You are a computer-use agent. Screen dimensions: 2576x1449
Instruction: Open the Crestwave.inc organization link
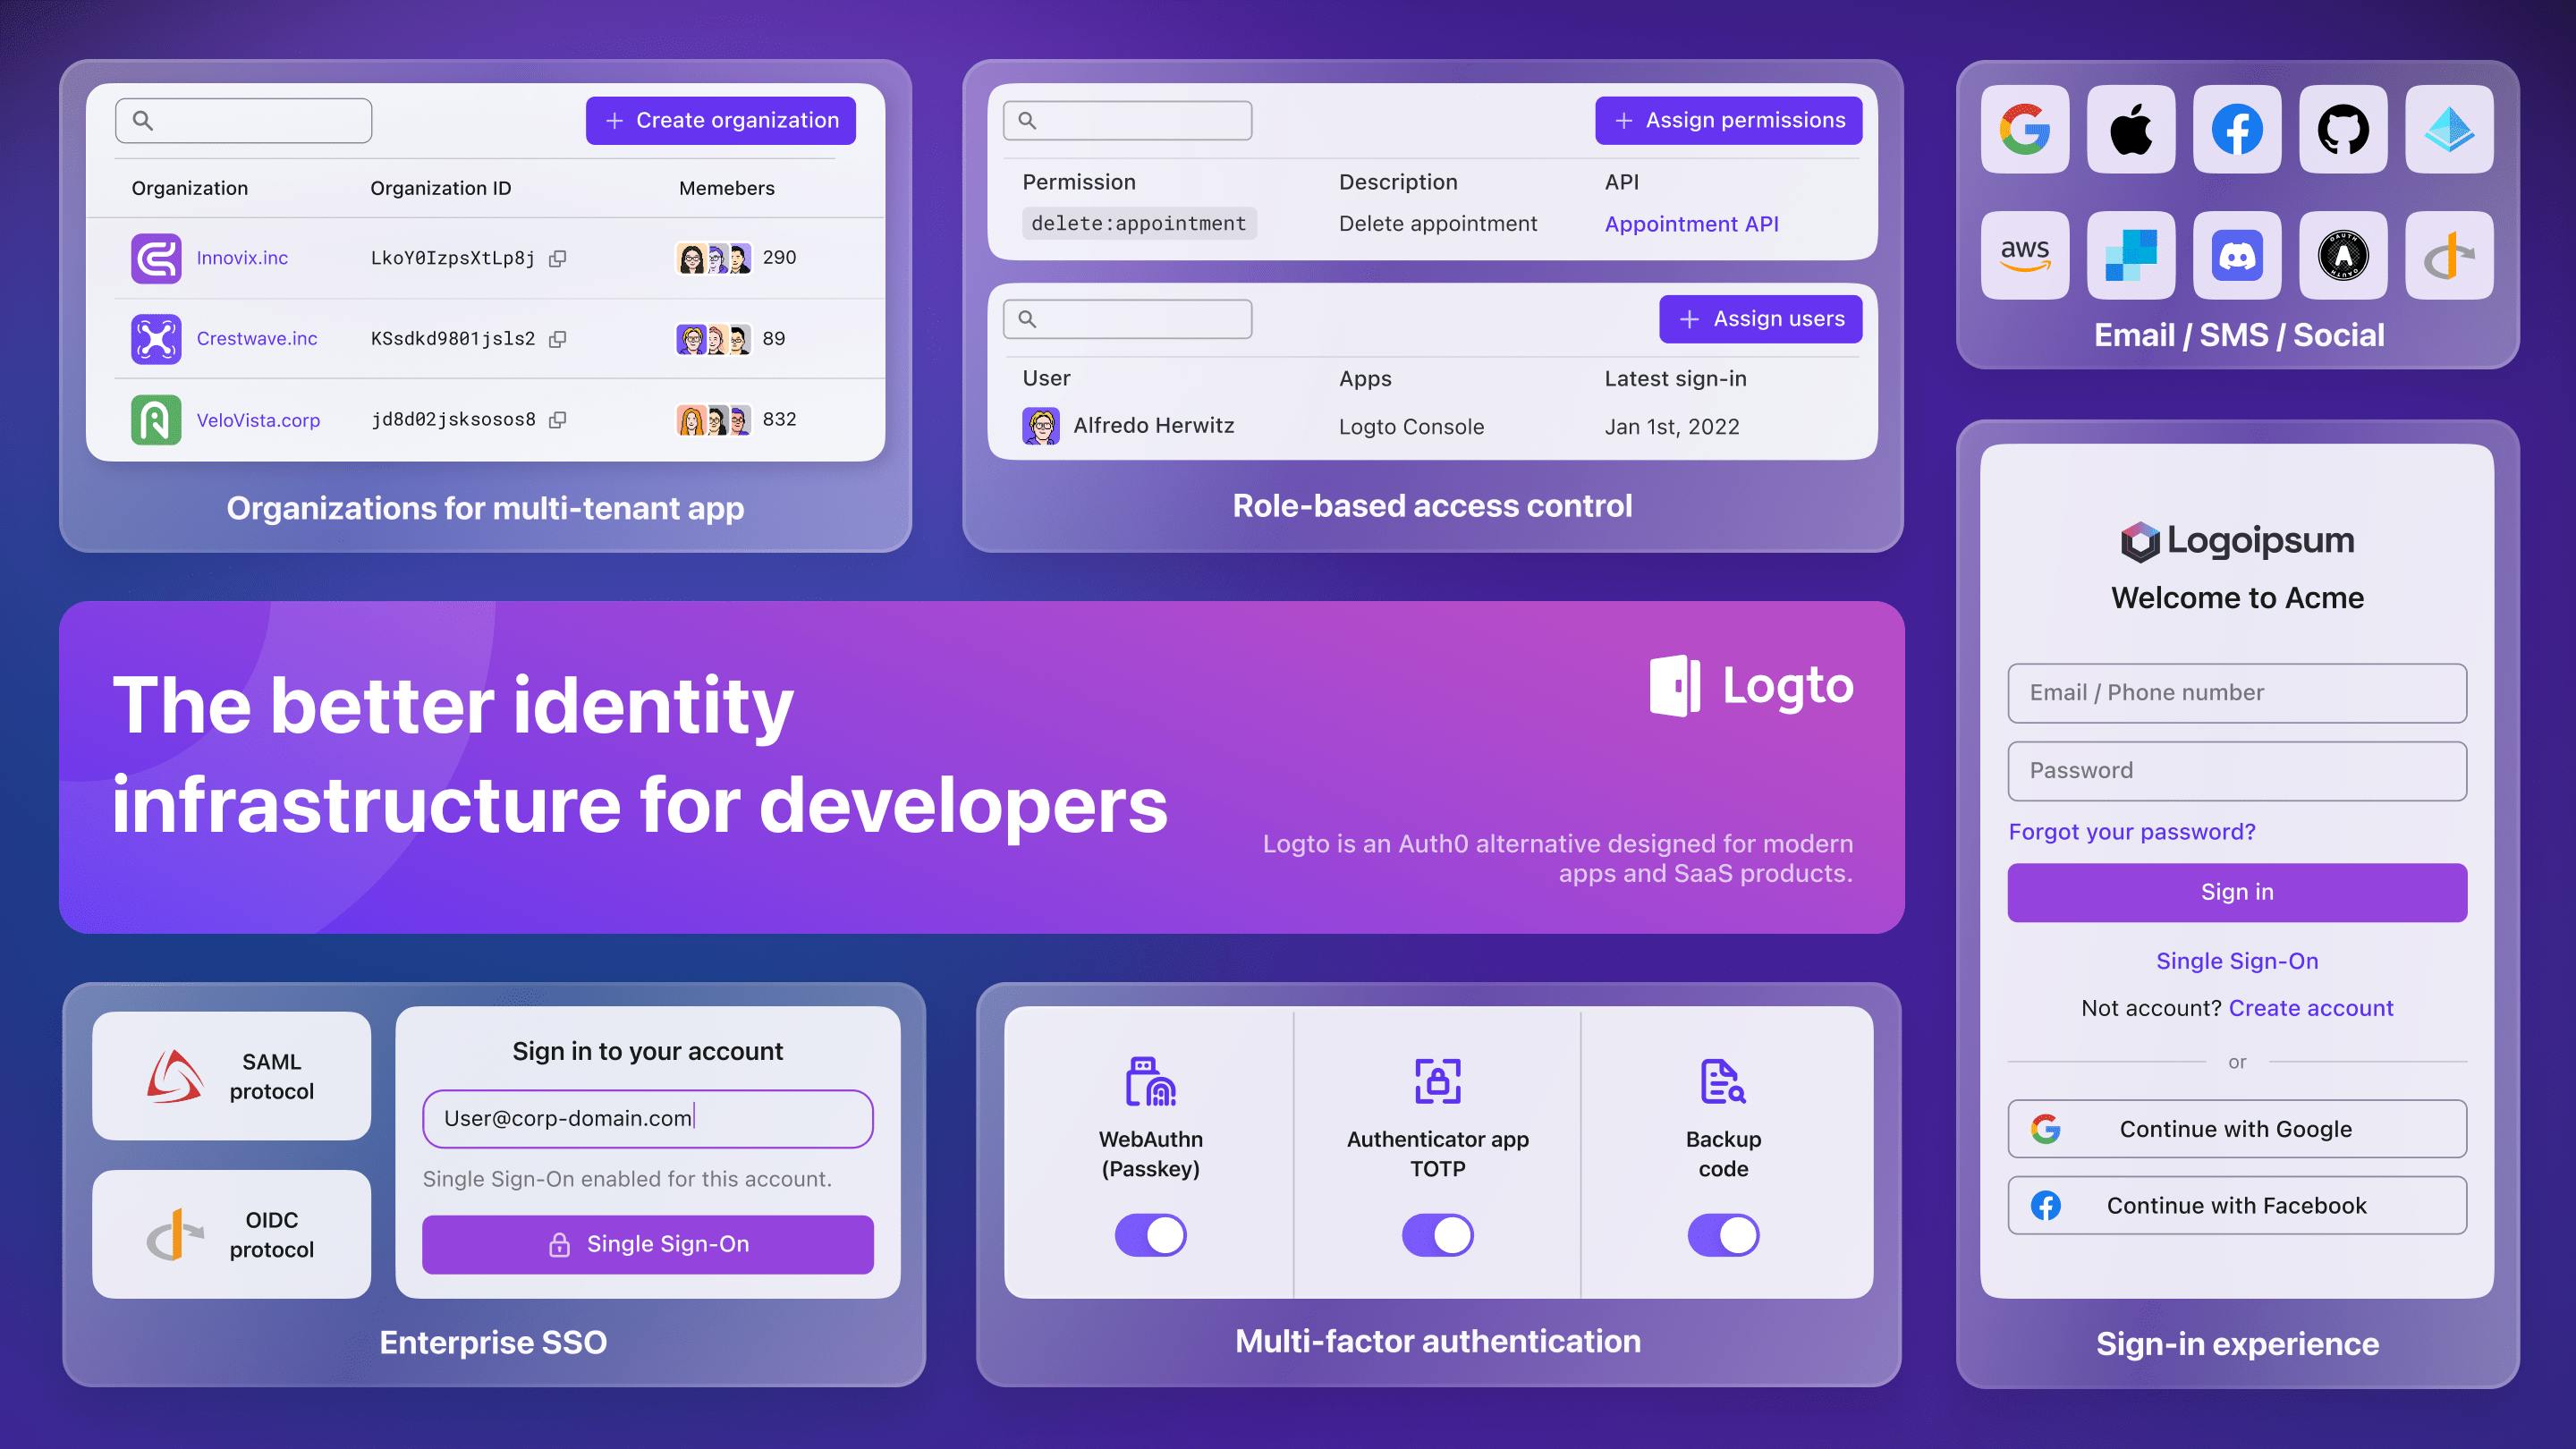pyautogui.click(x=257, y=339)
